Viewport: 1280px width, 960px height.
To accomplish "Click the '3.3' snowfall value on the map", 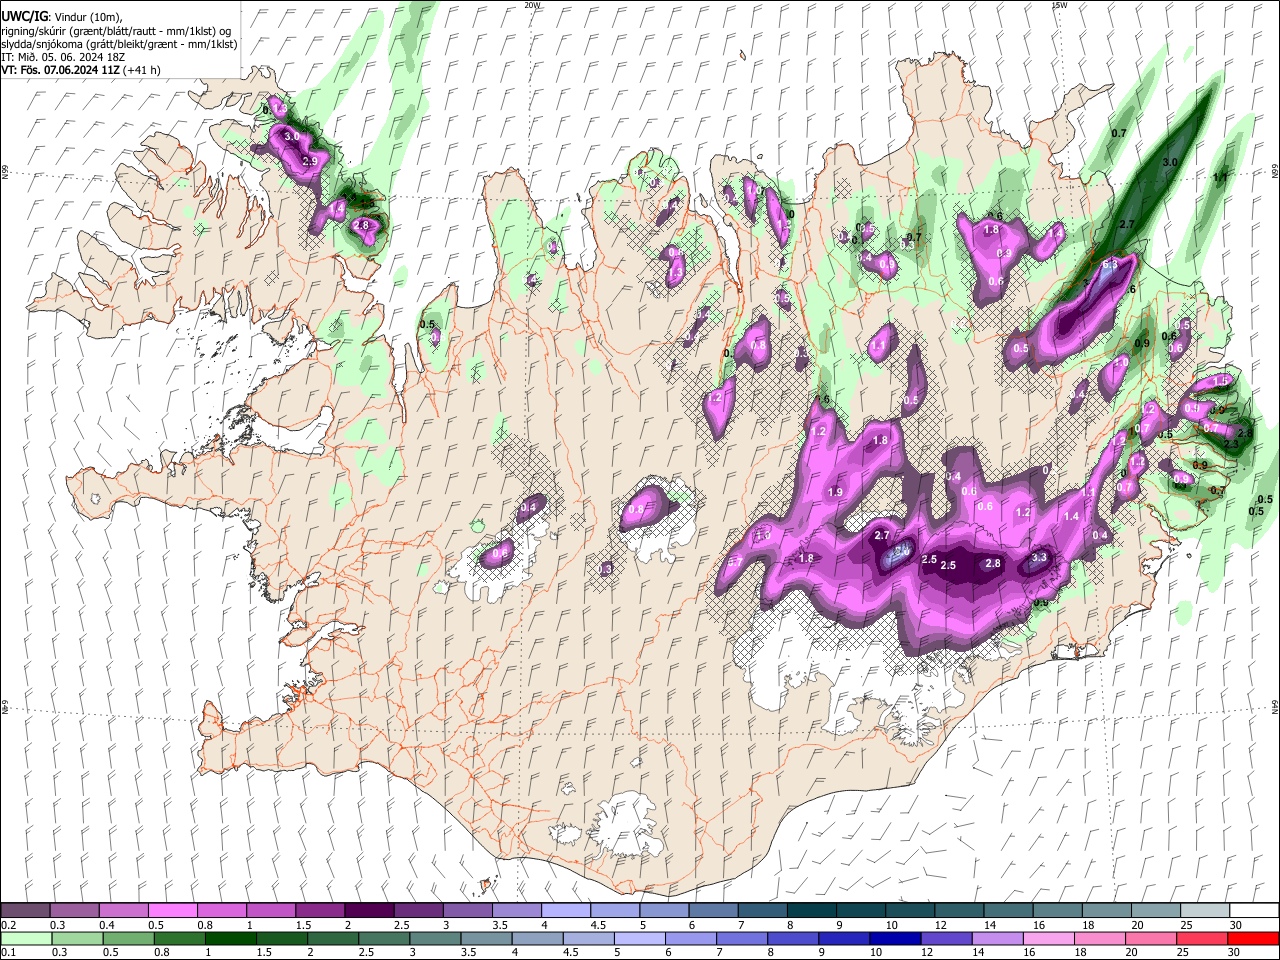I will 1039,557.
